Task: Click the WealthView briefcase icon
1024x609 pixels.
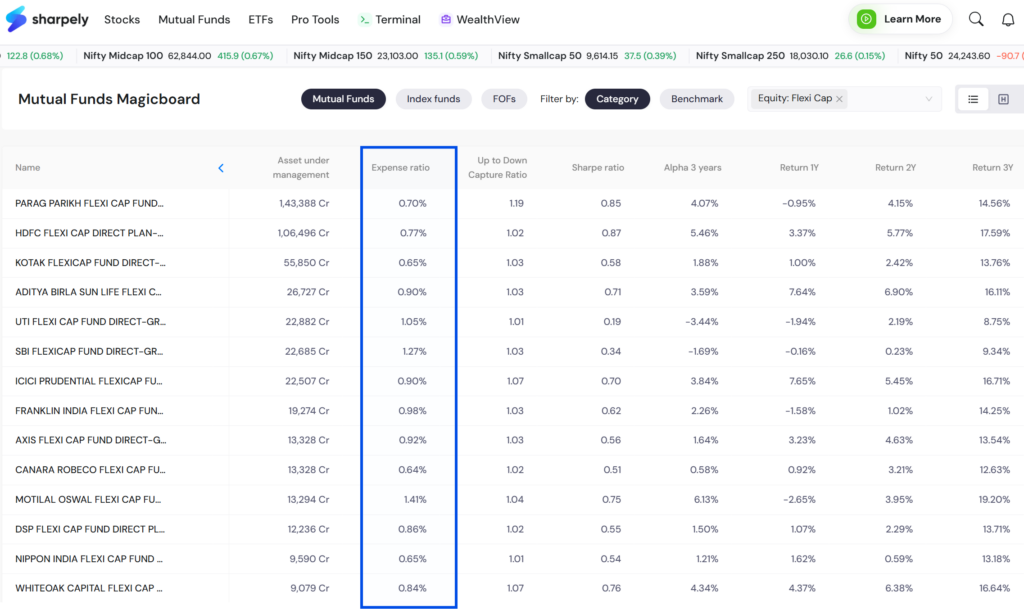Action: pyautogui.click(x=445, y=20)
